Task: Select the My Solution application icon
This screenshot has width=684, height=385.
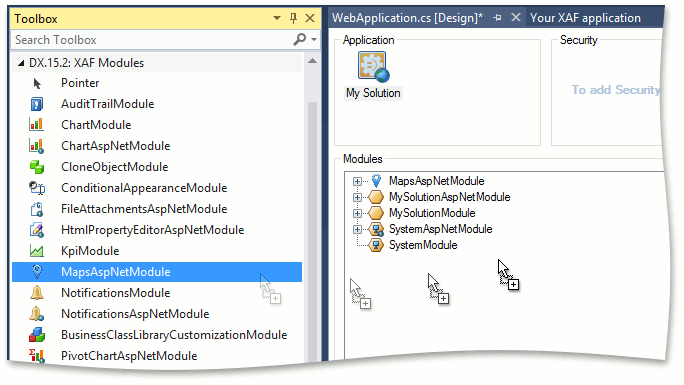Action: [373, 67]
